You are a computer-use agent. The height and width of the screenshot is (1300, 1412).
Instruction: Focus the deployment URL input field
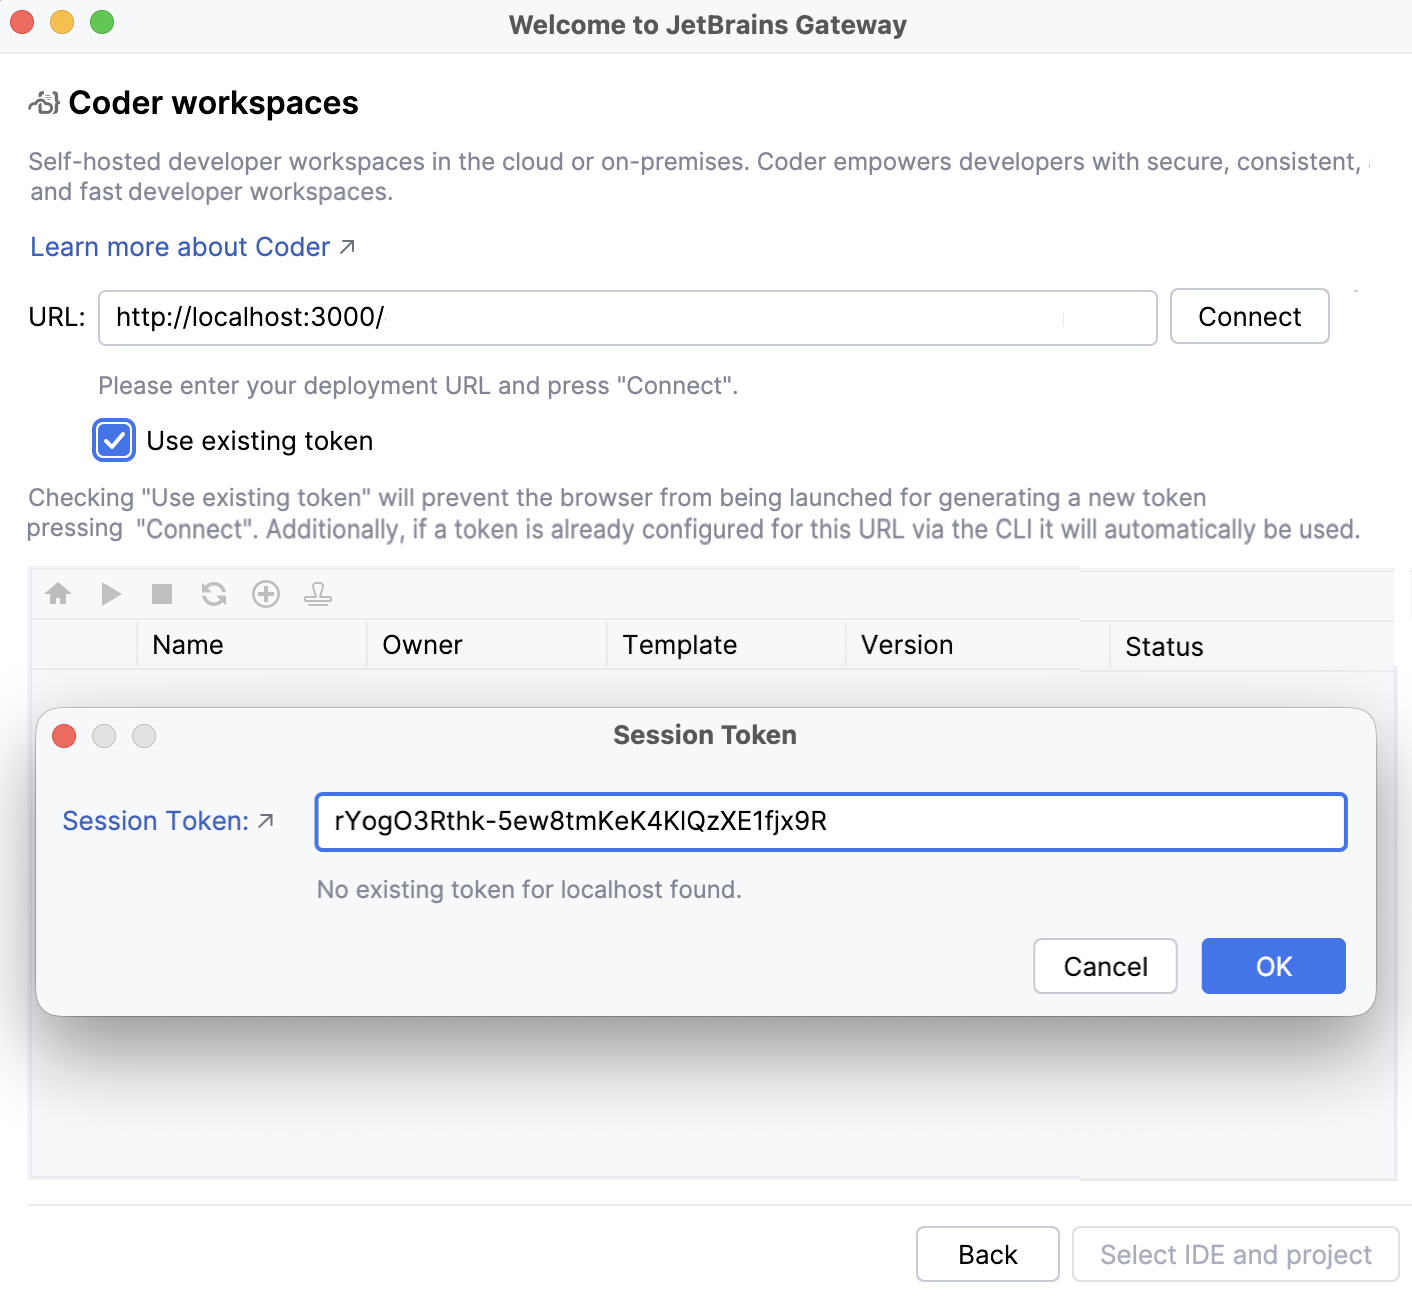pos(628,318)
